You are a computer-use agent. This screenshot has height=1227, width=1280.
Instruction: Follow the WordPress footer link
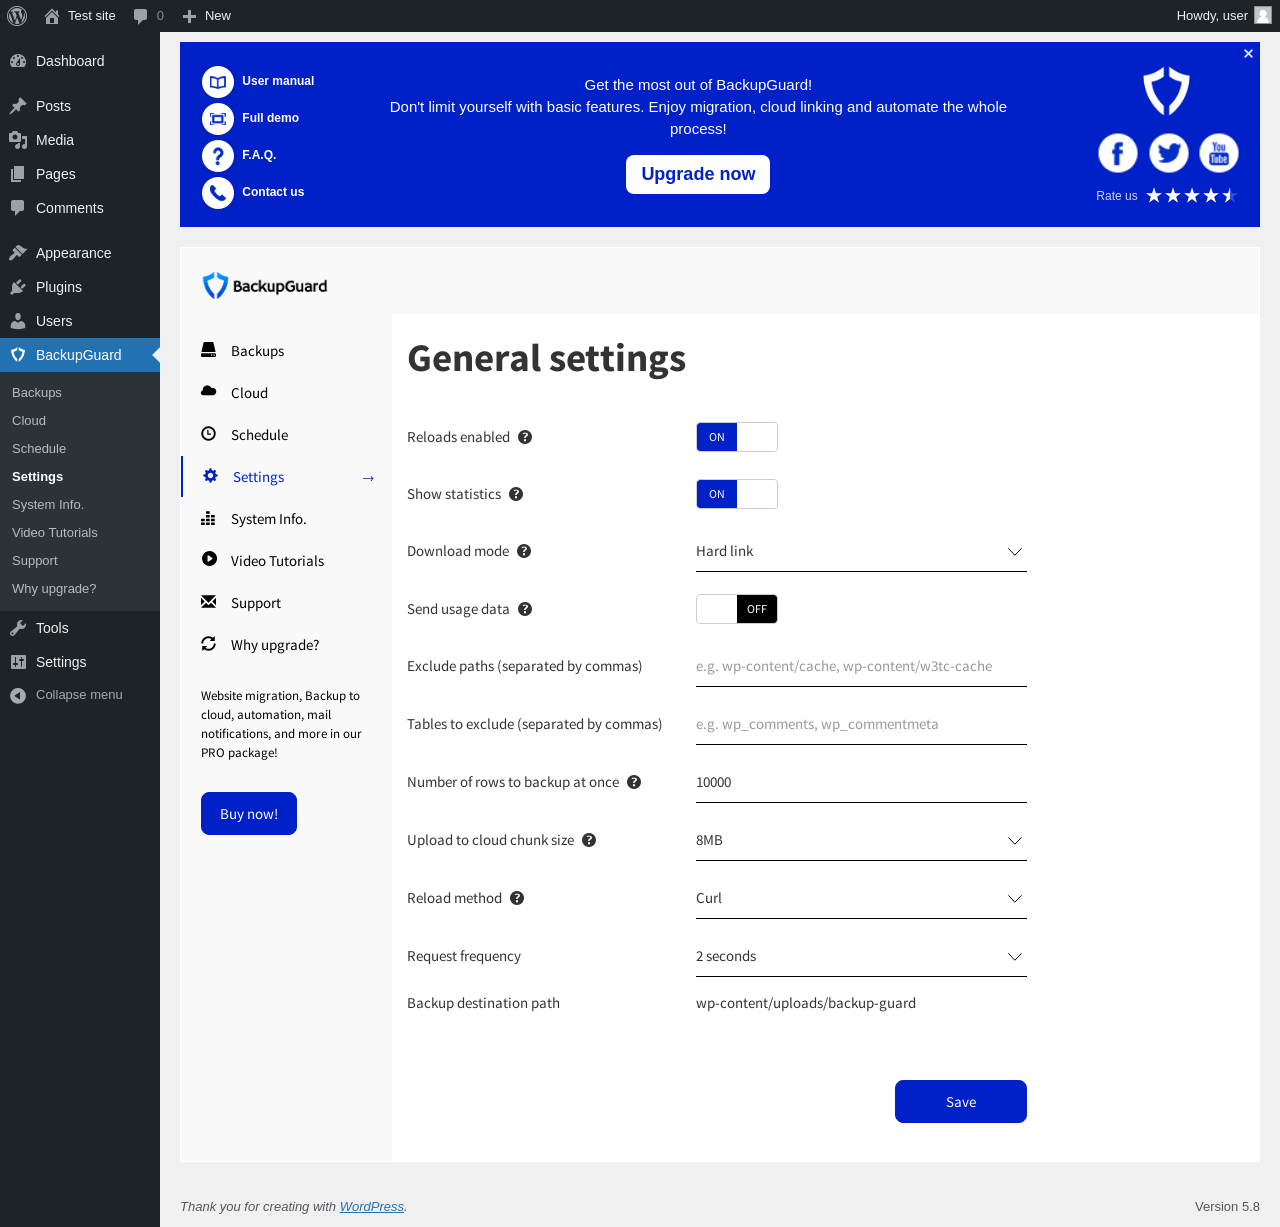click(372, 1207)
